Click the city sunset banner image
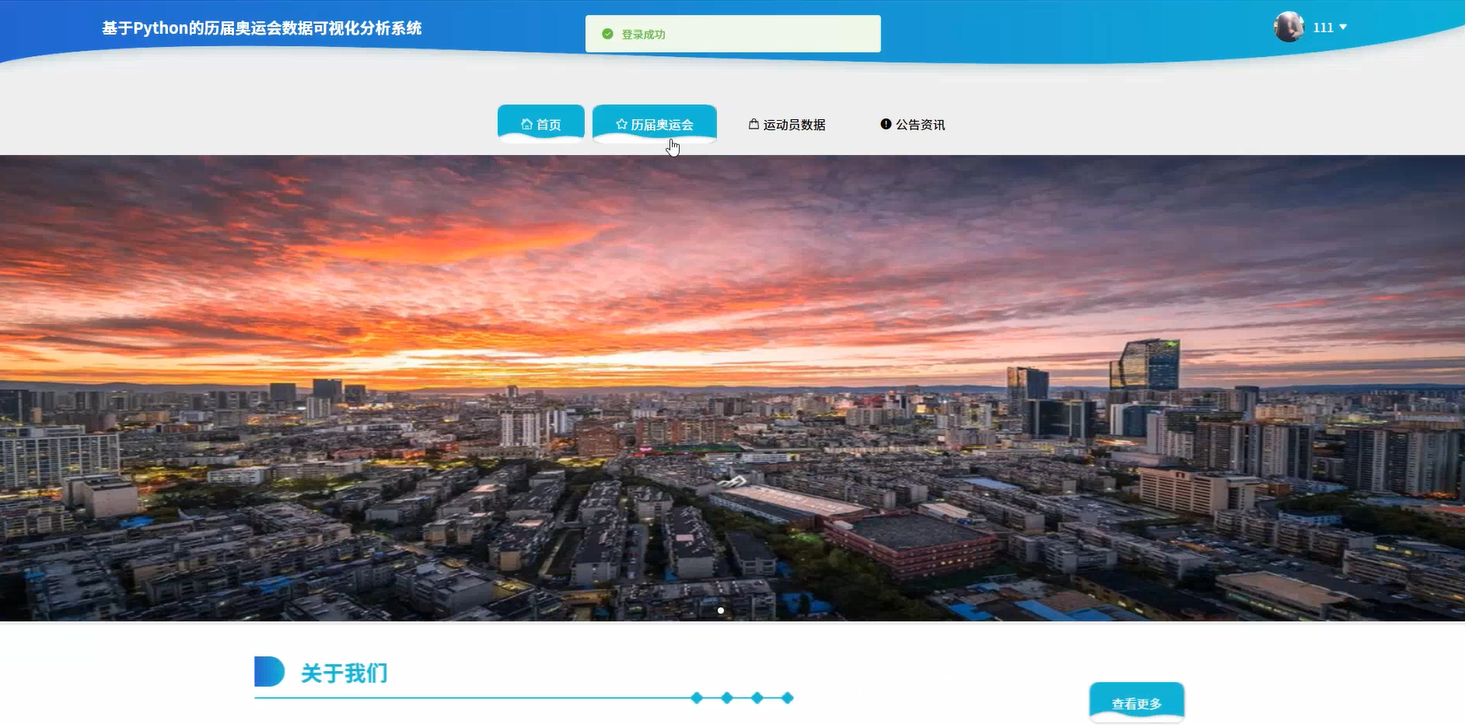This screenshot has height=725, width=1465. click(732, 388)
